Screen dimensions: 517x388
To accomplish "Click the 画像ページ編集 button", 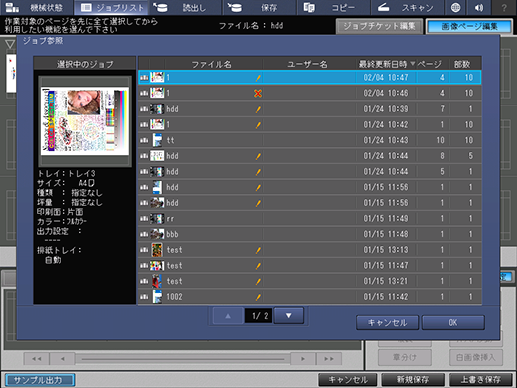I will coord(469,26).
